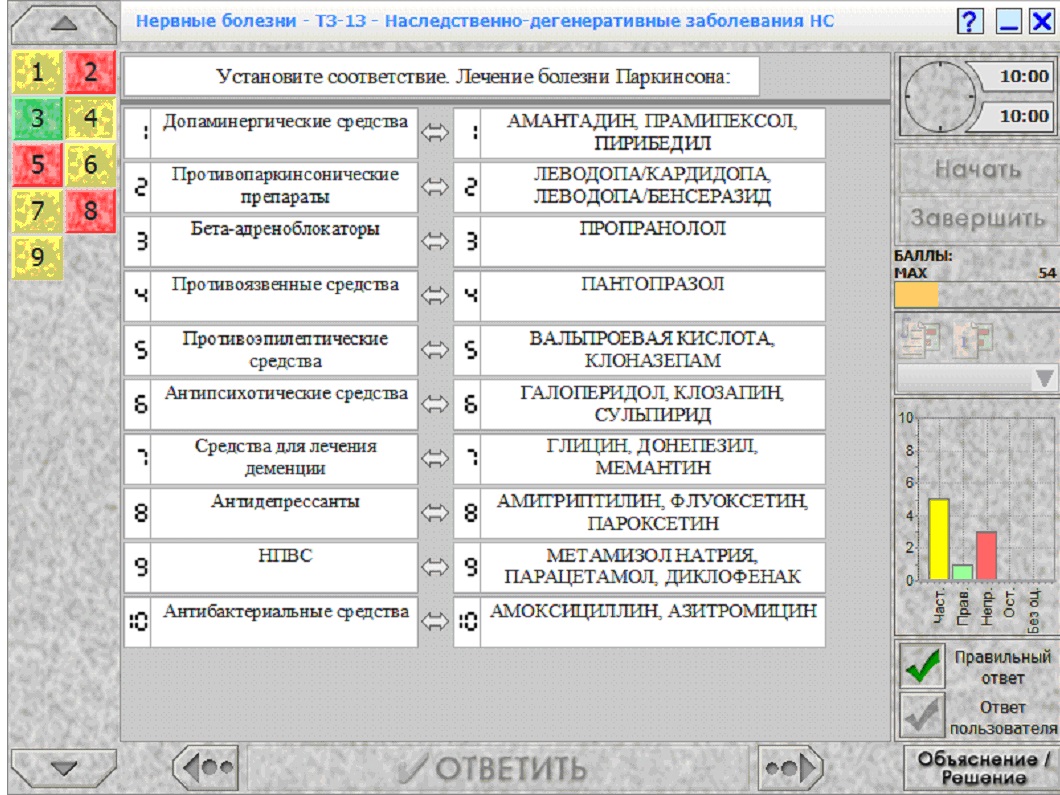Select question 9 yellow tile
The width and height of the screenshot is (1060, 795).
[x=37, y=257]
